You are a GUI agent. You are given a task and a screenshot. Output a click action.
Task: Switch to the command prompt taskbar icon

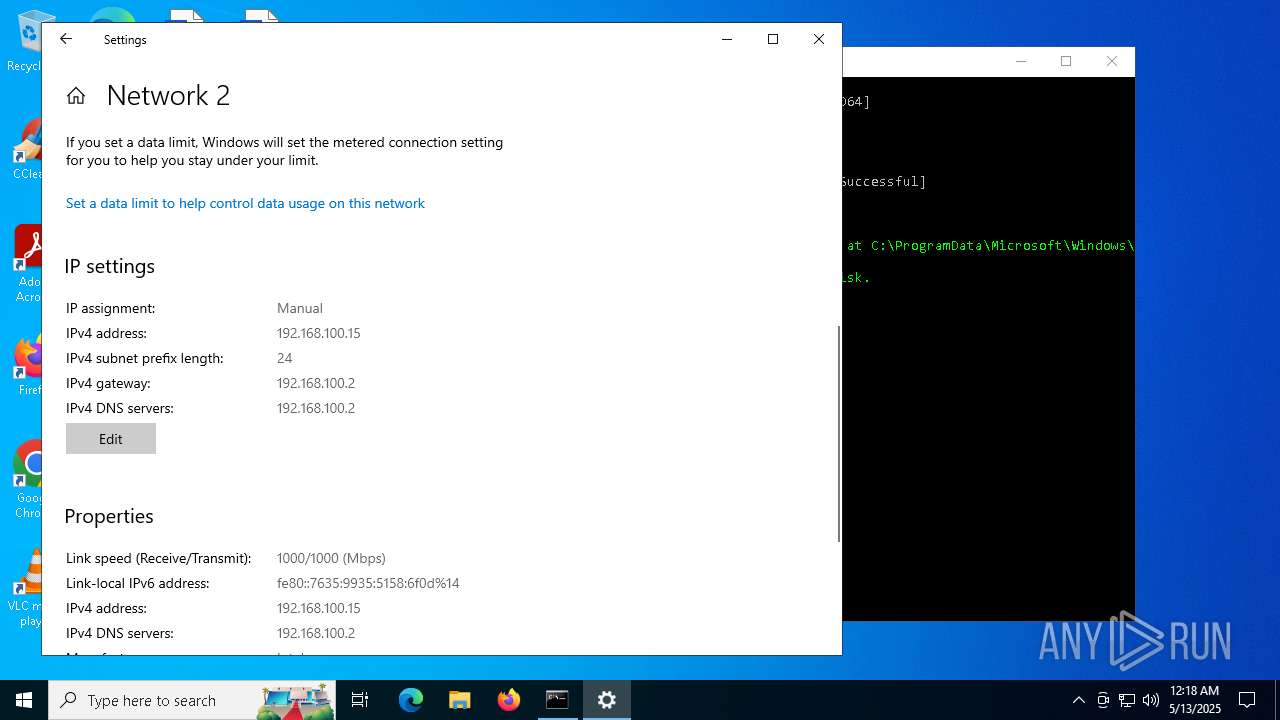[557, 700]
